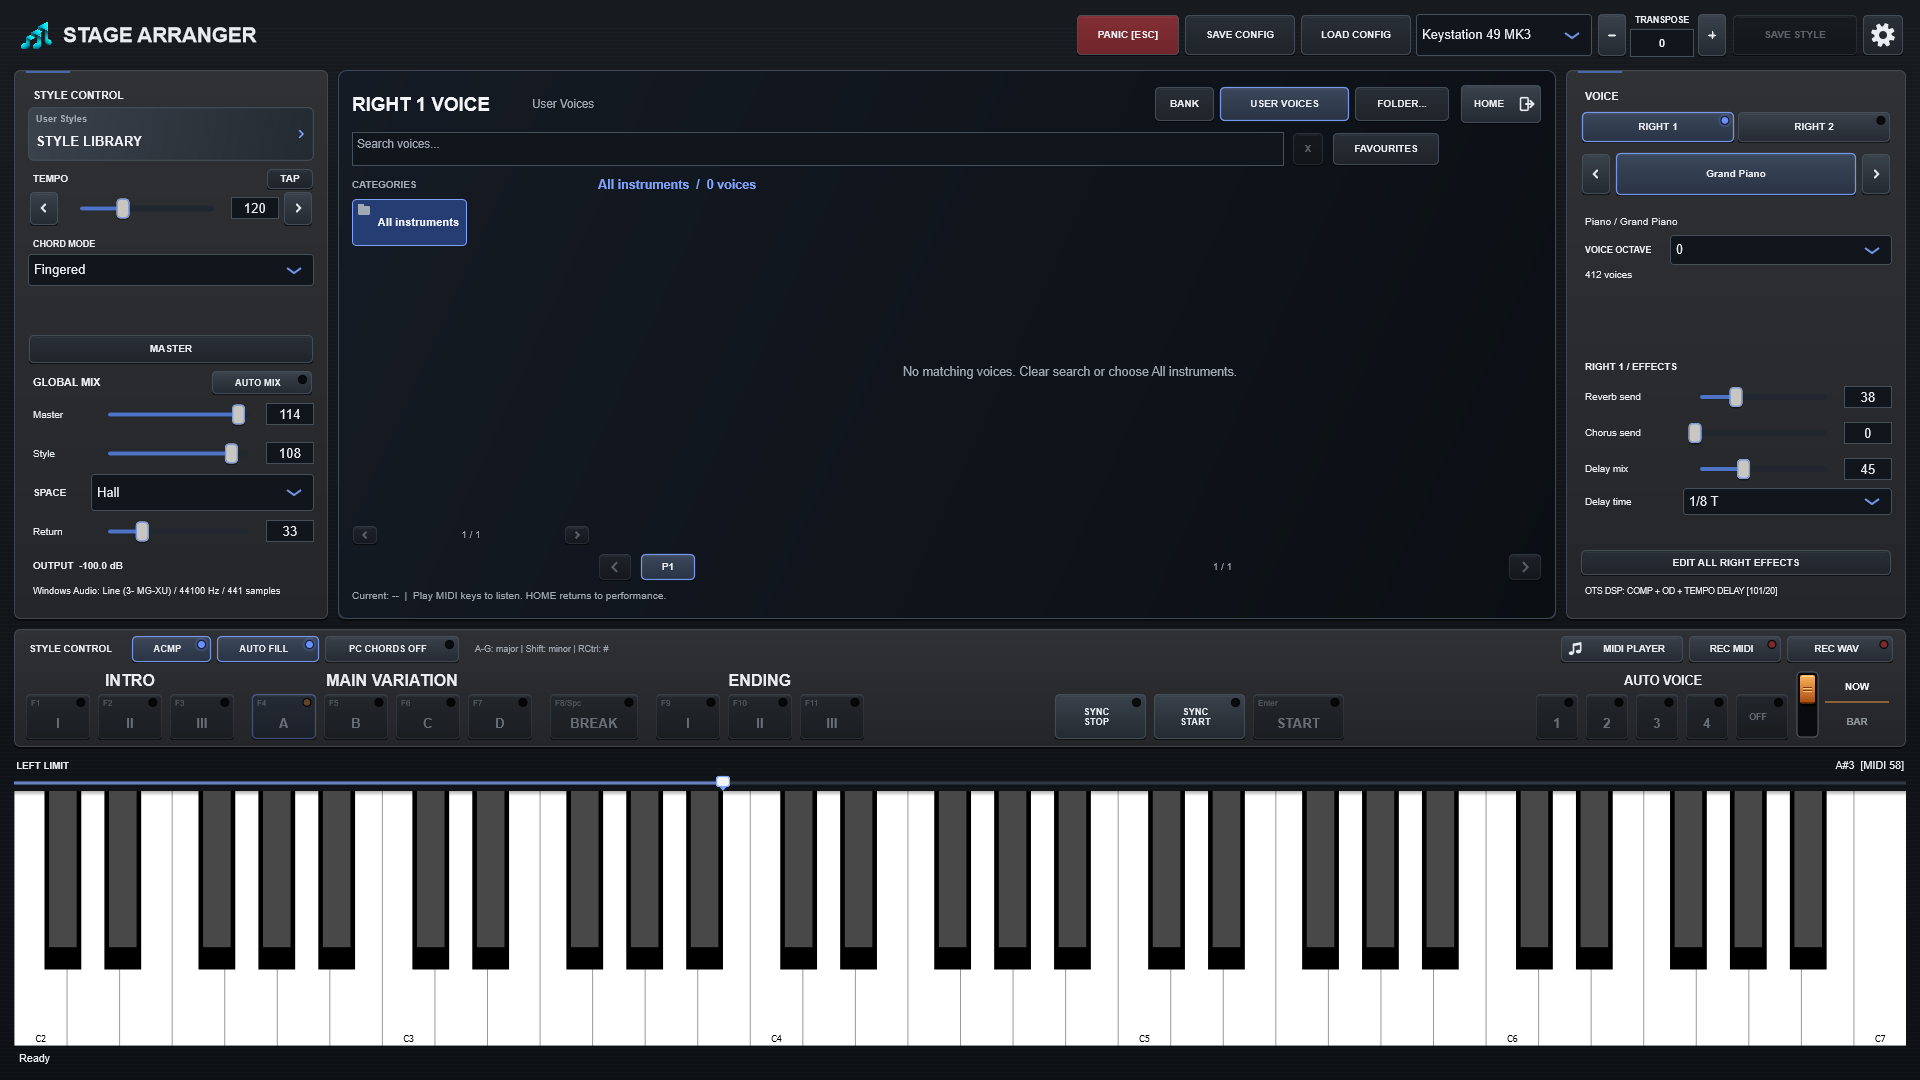Switch to RIGHT 1 voice tab
Image resolution: width=1920 pixels, height=1080 pixels.
click(1657, 127)
